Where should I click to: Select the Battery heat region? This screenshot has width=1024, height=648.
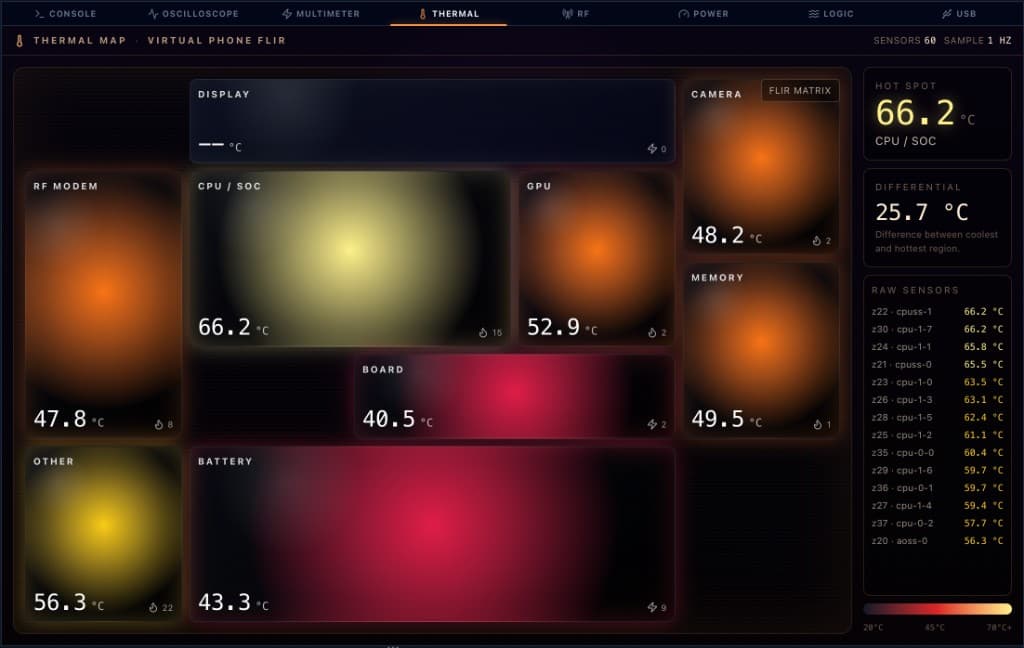click(x=432, y=534)
